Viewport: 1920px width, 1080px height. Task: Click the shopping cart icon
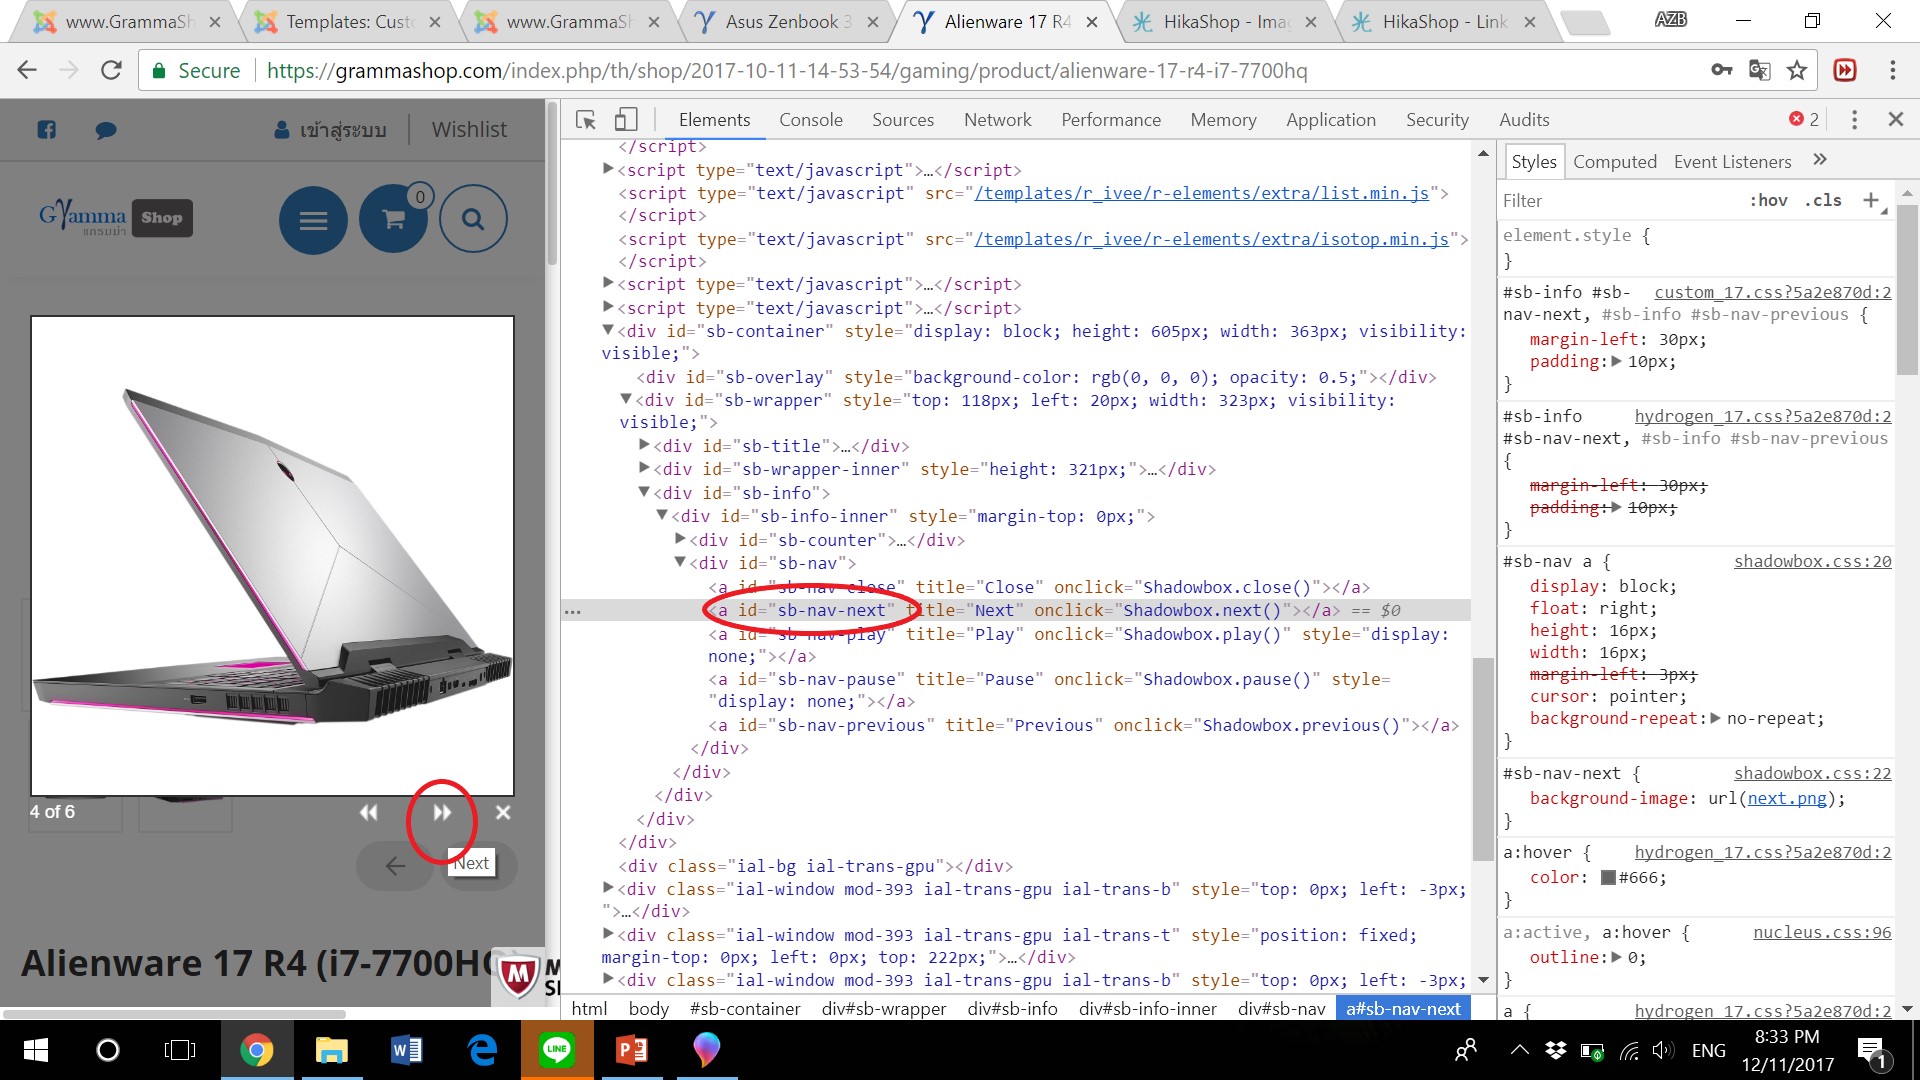tap(394, 219)
